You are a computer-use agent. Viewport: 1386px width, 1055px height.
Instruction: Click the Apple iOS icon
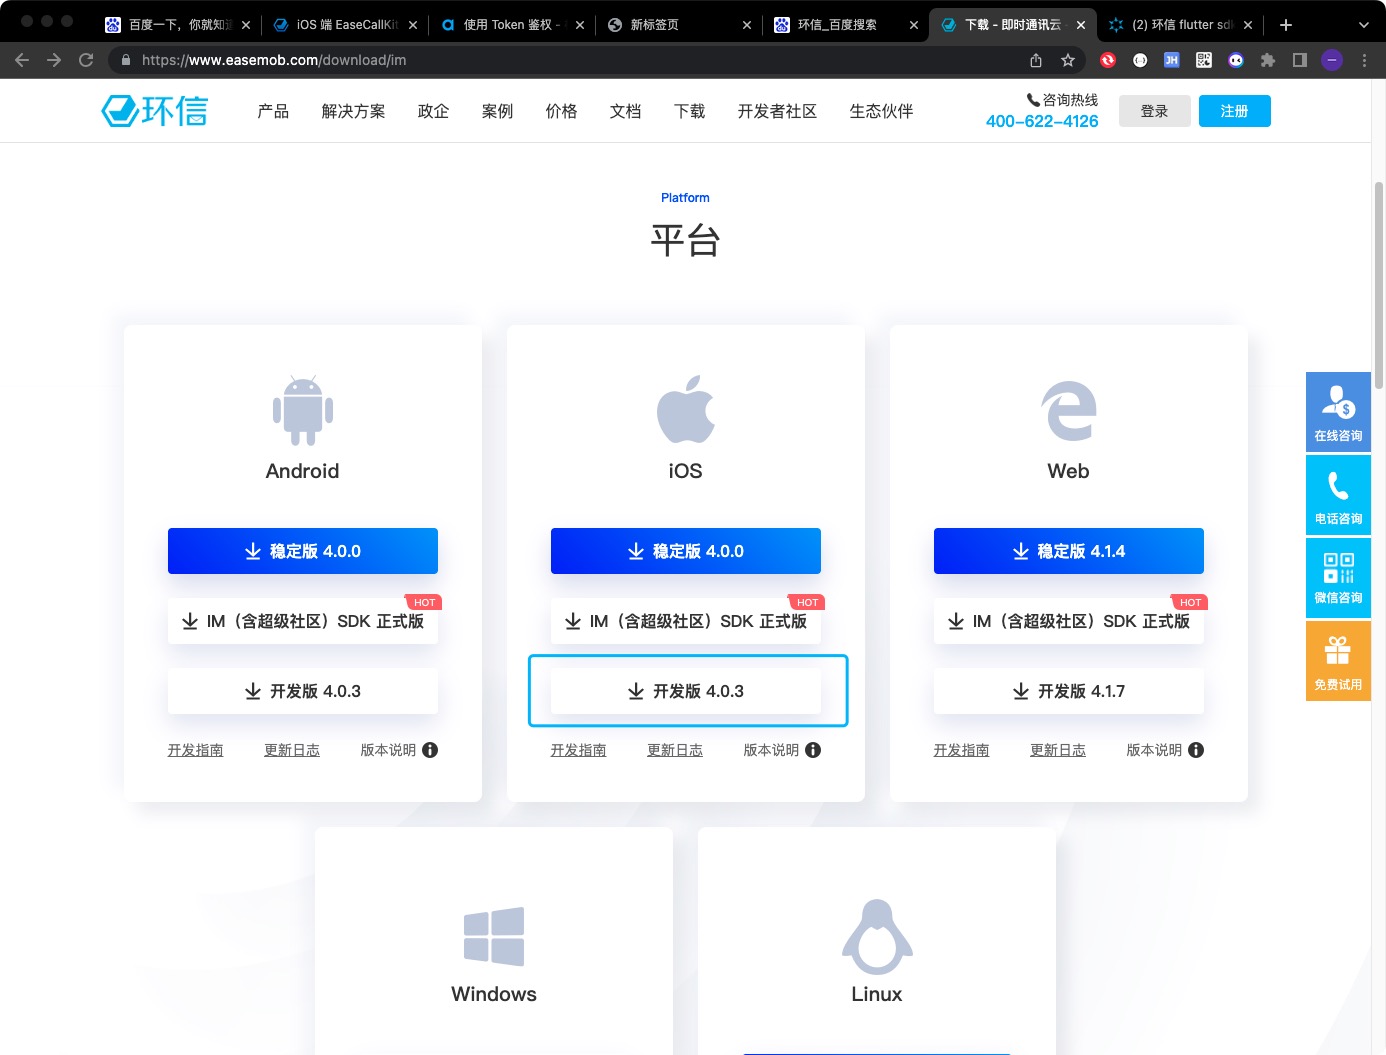pos(686,409)
